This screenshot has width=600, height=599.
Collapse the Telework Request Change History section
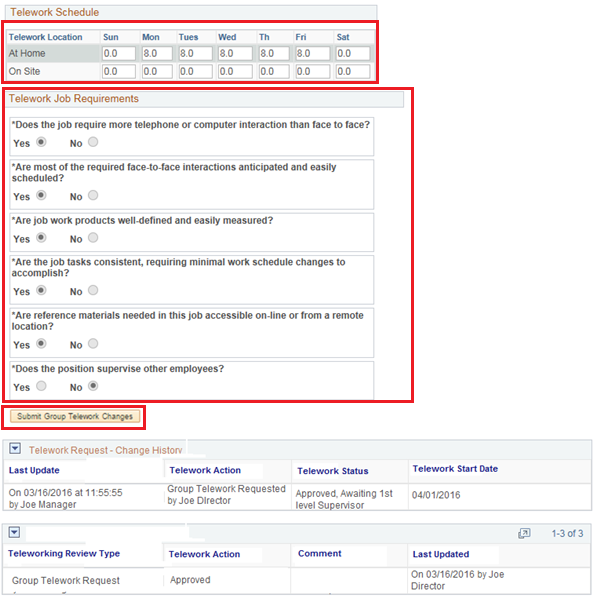14,450
